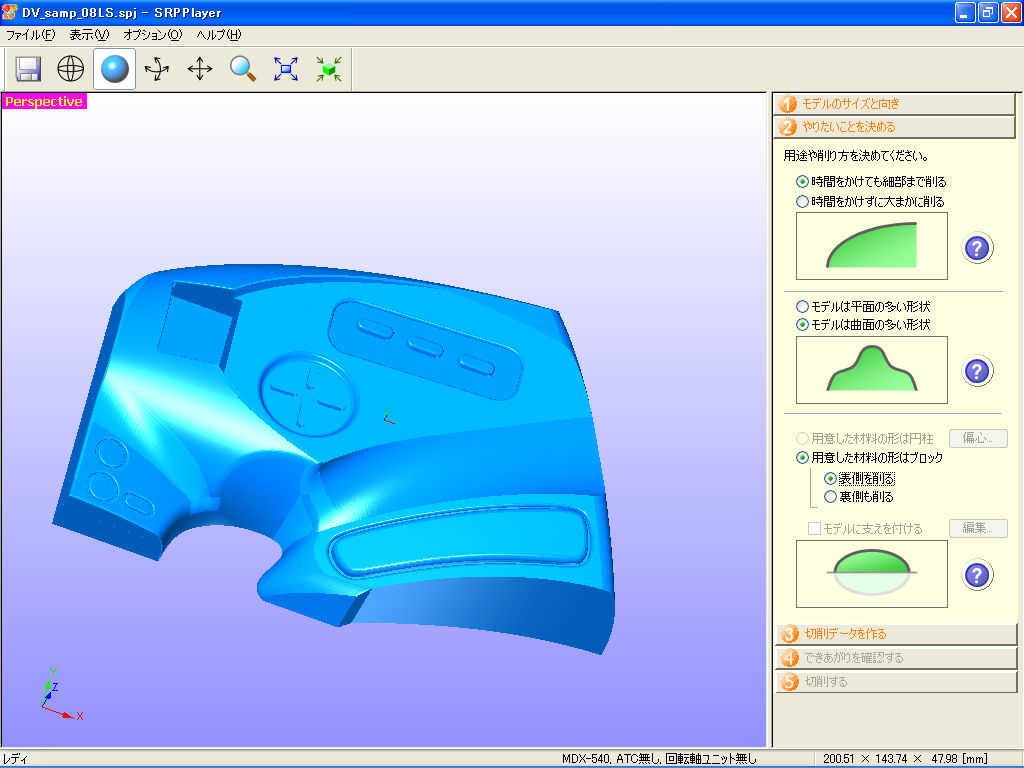Viewport: 1024px width, 768px height.
Task: Click the save icon in the toolbar
Action: coord(27,68)
